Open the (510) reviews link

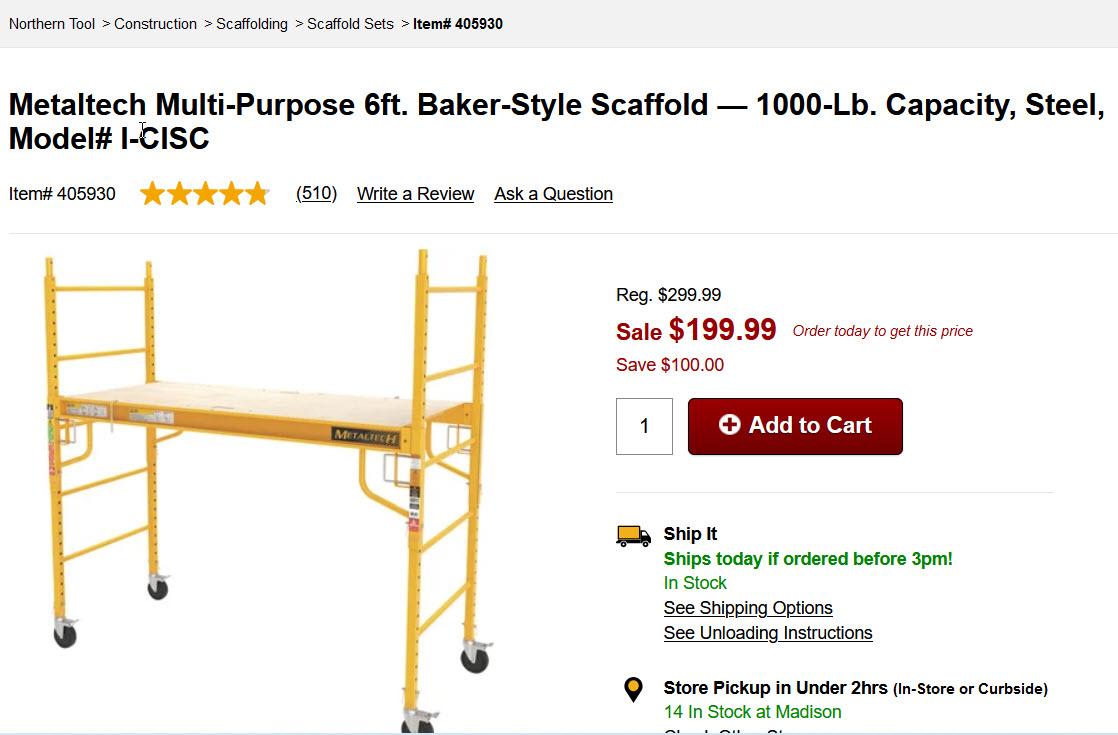[x=316, y=193]
